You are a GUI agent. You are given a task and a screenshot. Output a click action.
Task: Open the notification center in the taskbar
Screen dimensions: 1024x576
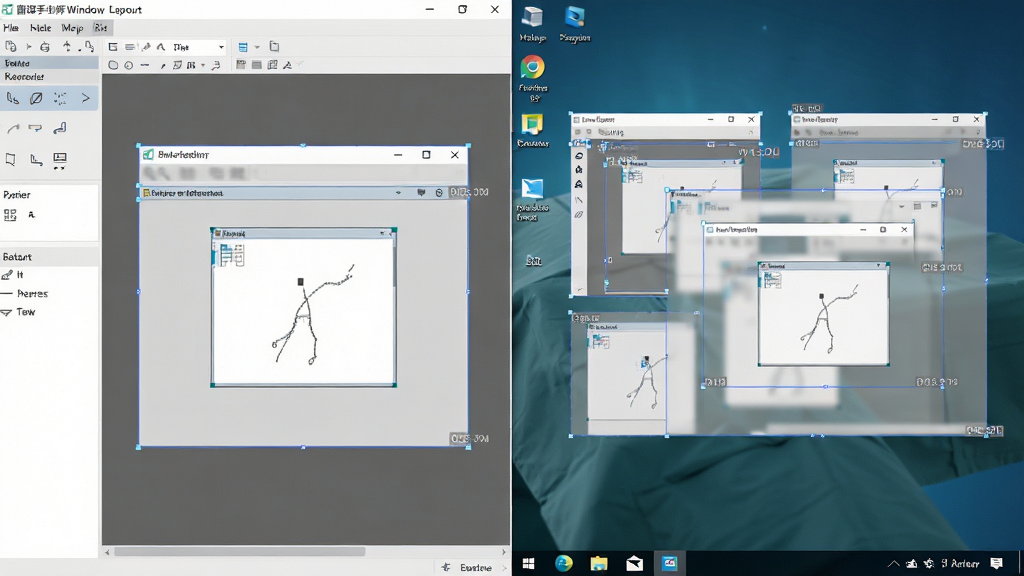[997, 563]
